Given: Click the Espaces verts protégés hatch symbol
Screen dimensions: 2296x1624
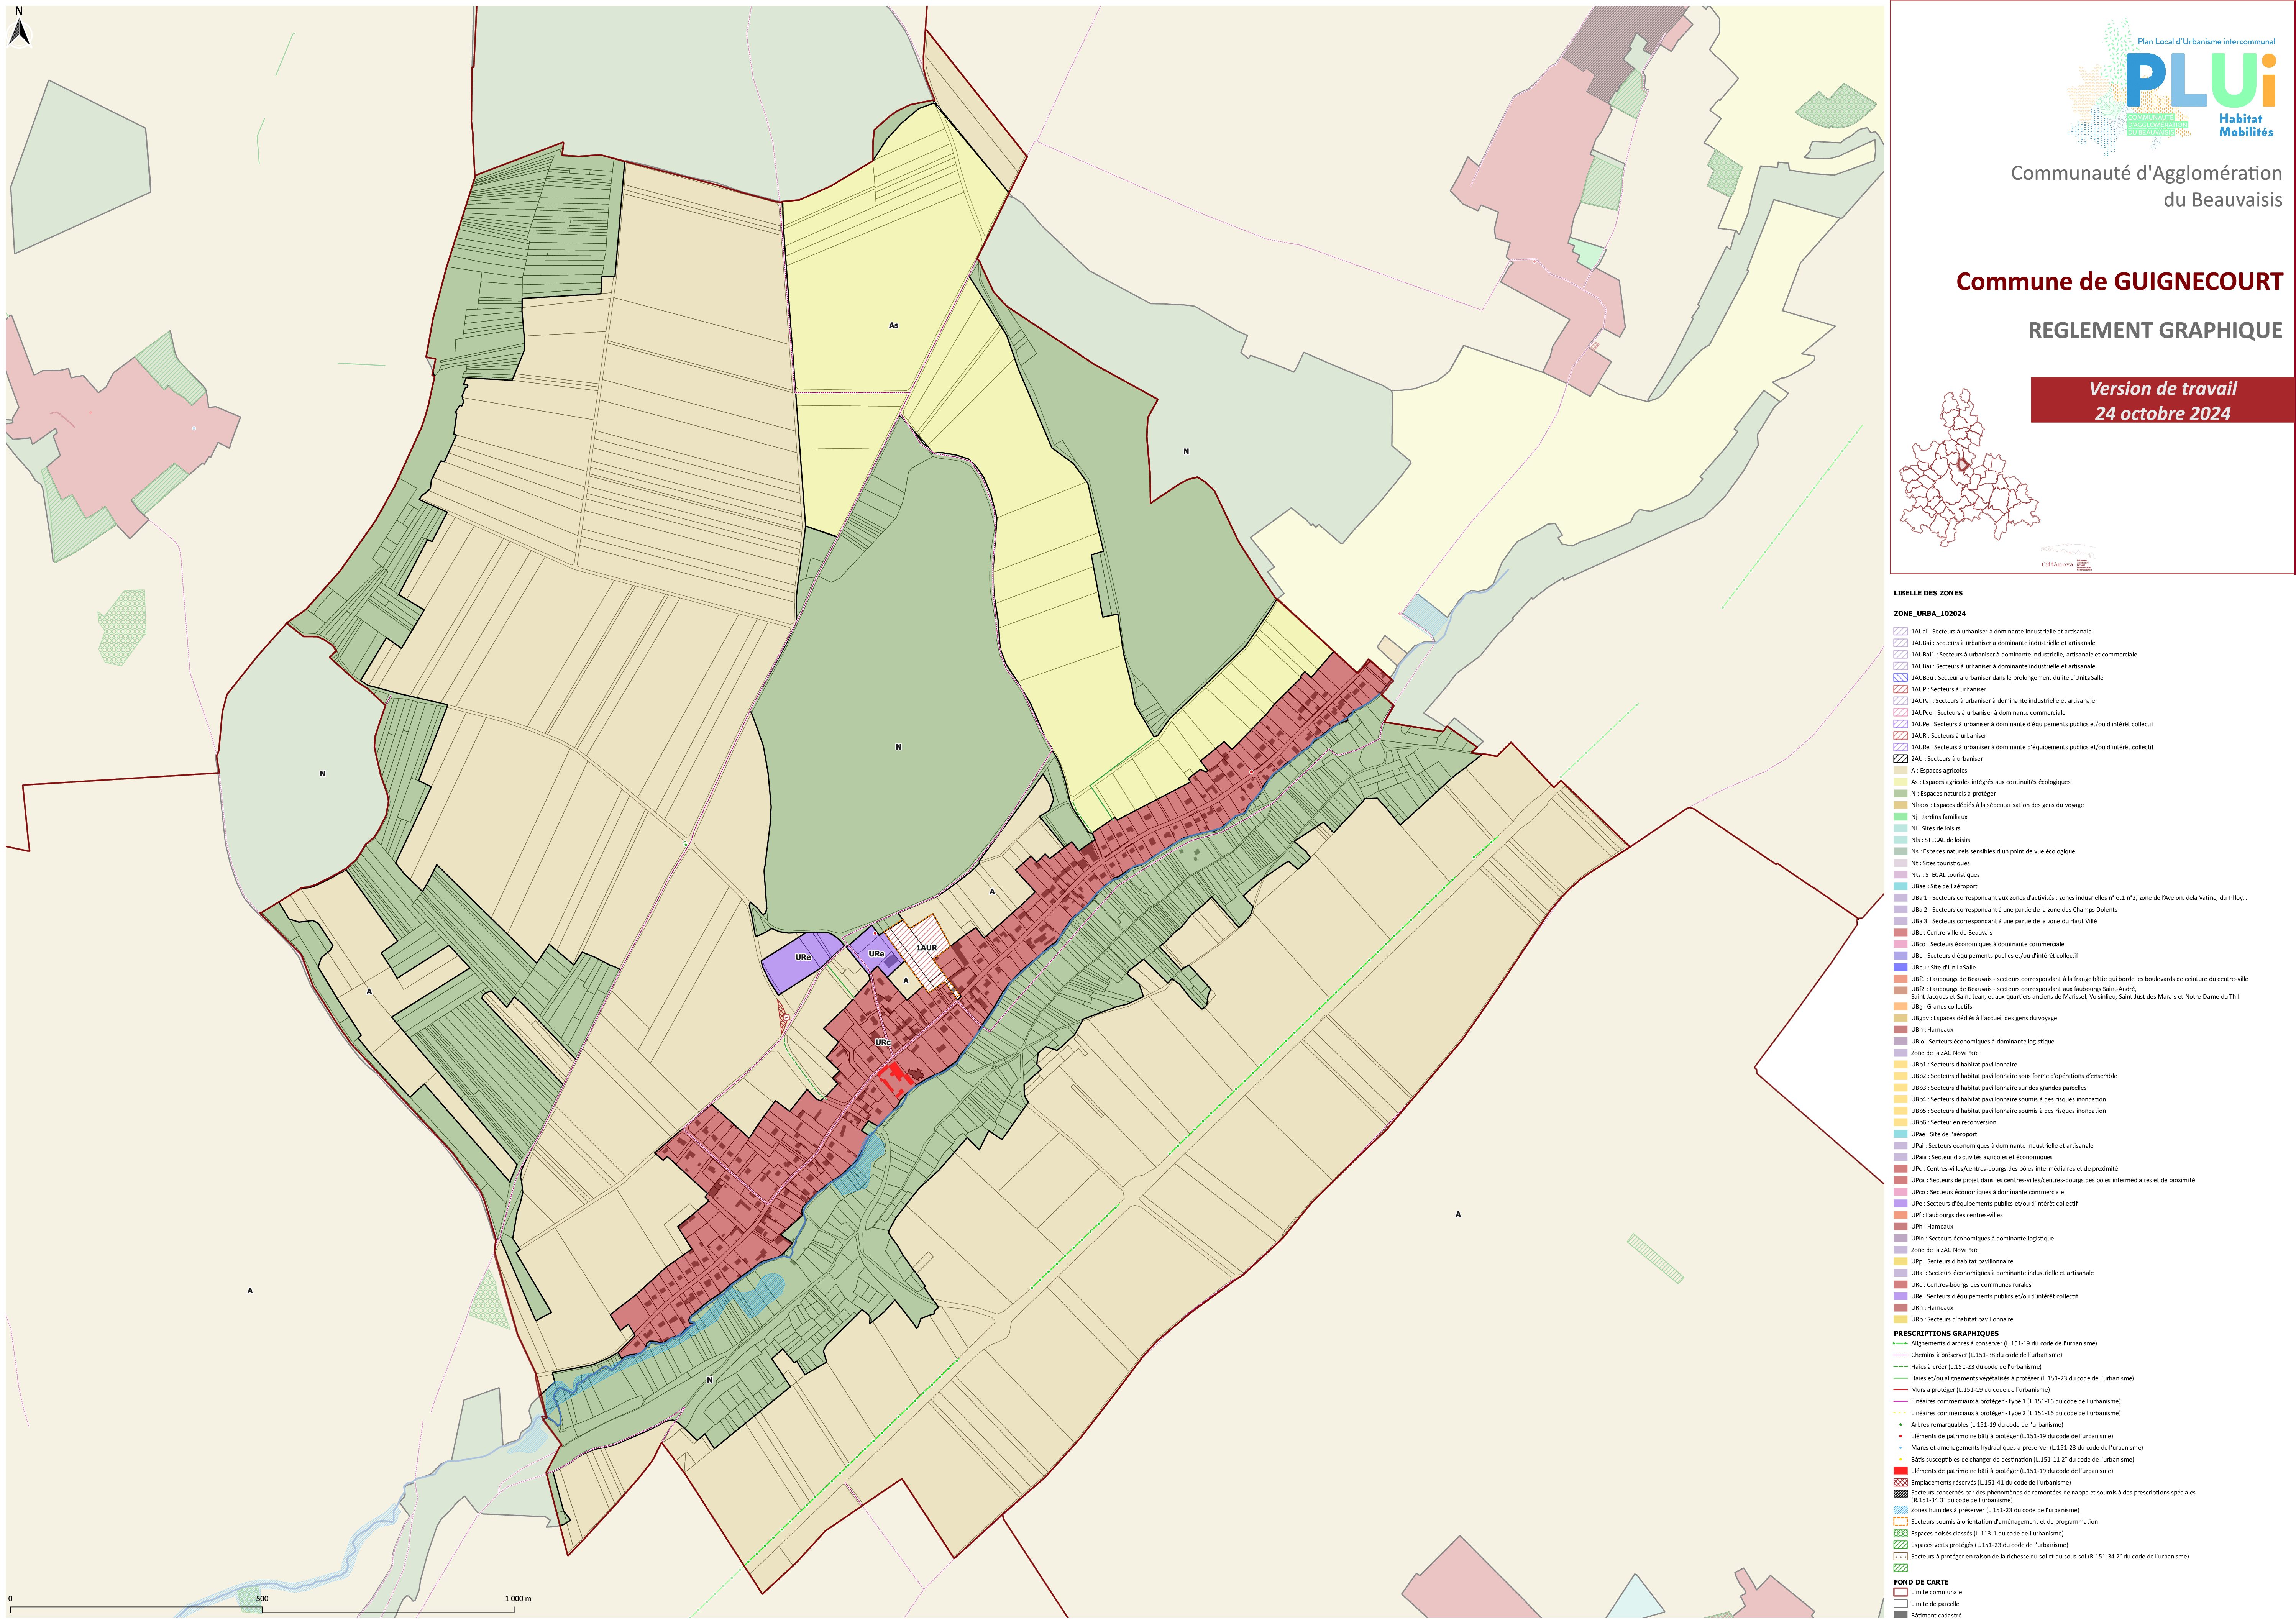Looking at the screenshot, I should (x=1900, y=1545).
